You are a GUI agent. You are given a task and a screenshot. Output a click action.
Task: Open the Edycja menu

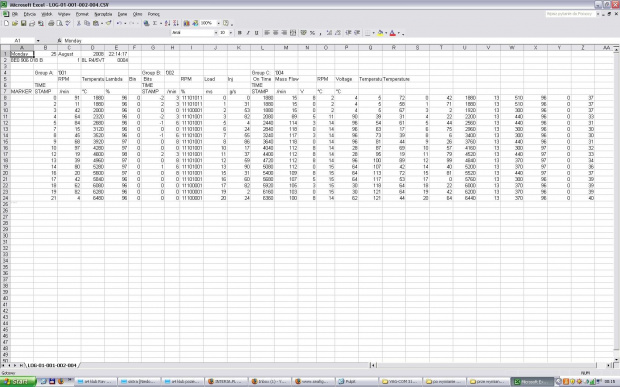[x=30, y=14]
